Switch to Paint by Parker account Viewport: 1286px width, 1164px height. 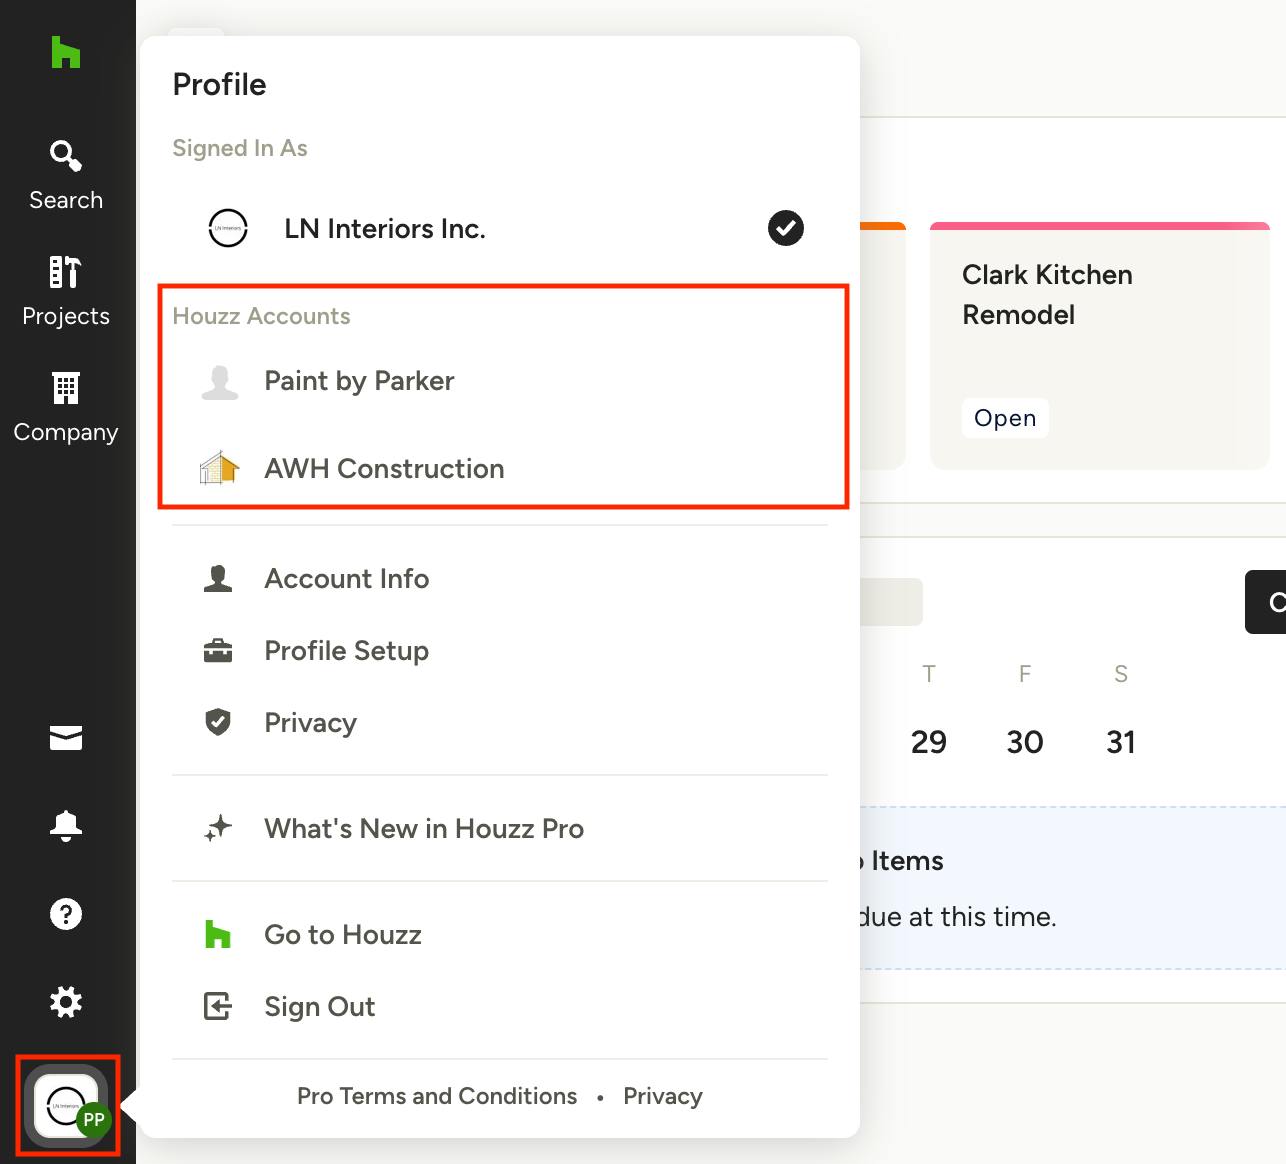[359, 381]
